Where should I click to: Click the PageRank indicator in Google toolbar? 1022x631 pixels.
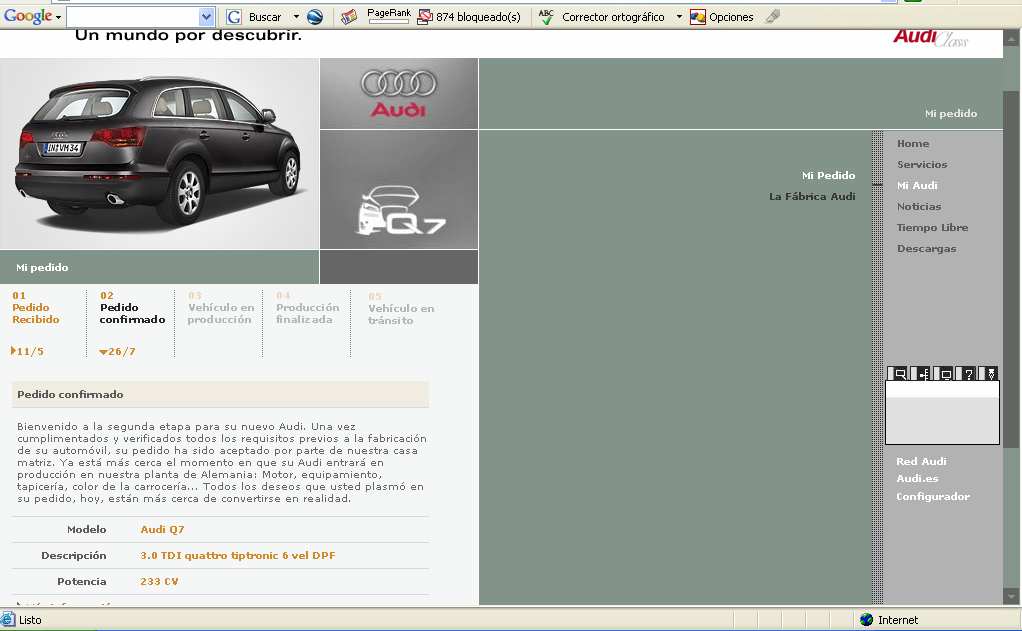(x=388, y=16)
